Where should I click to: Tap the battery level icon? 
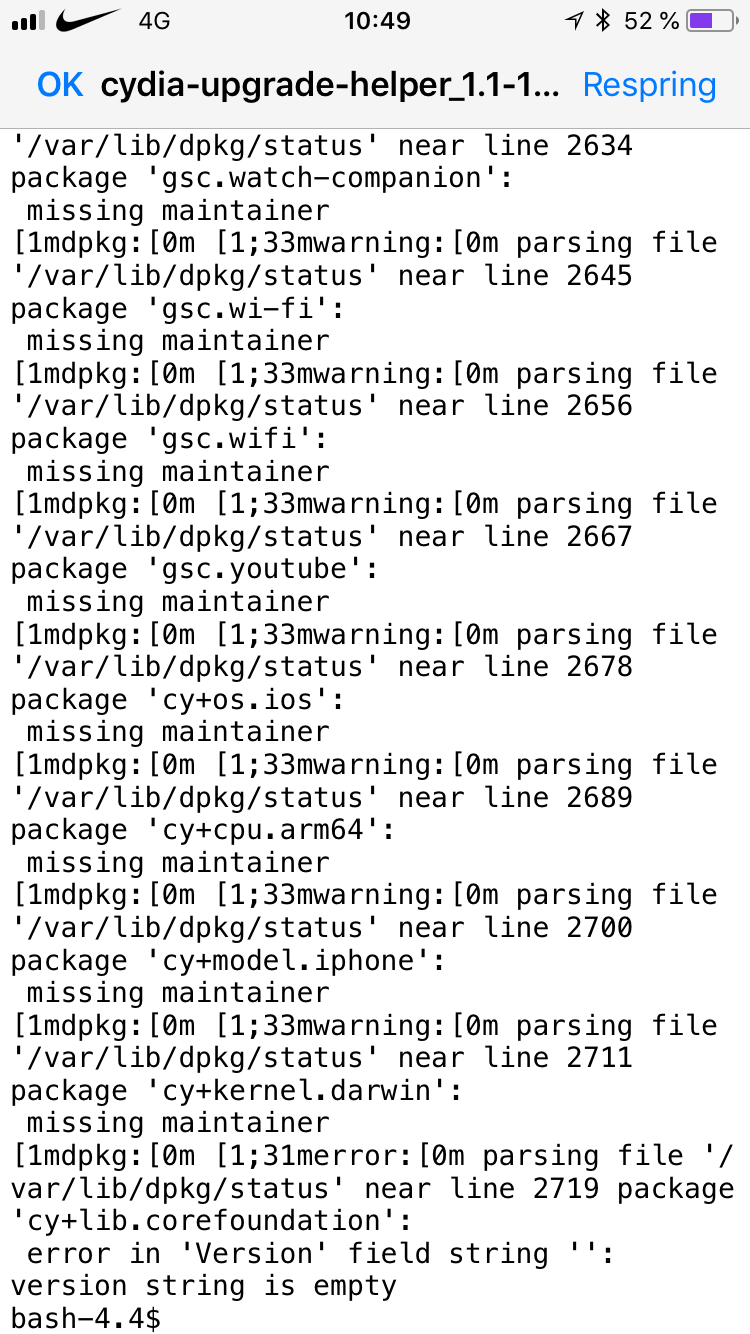[x=714, y=21]
